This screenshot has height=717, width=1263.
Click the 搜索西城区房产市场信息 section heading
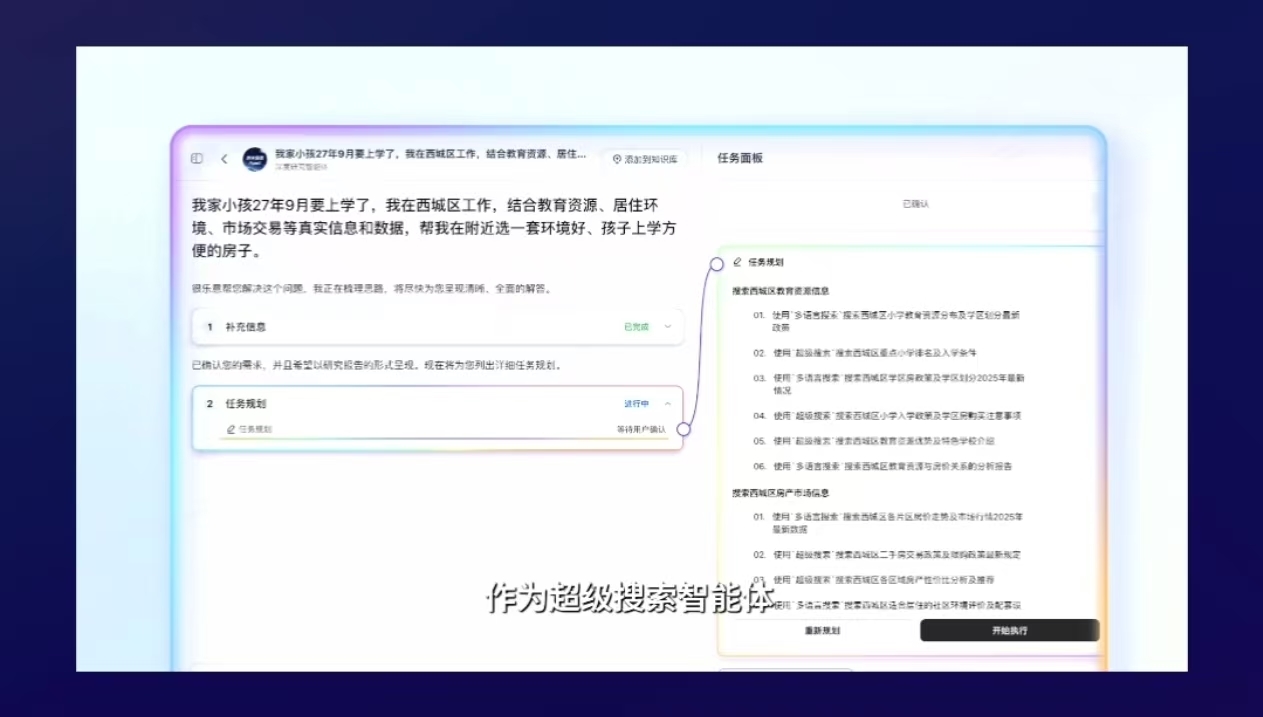780,493
